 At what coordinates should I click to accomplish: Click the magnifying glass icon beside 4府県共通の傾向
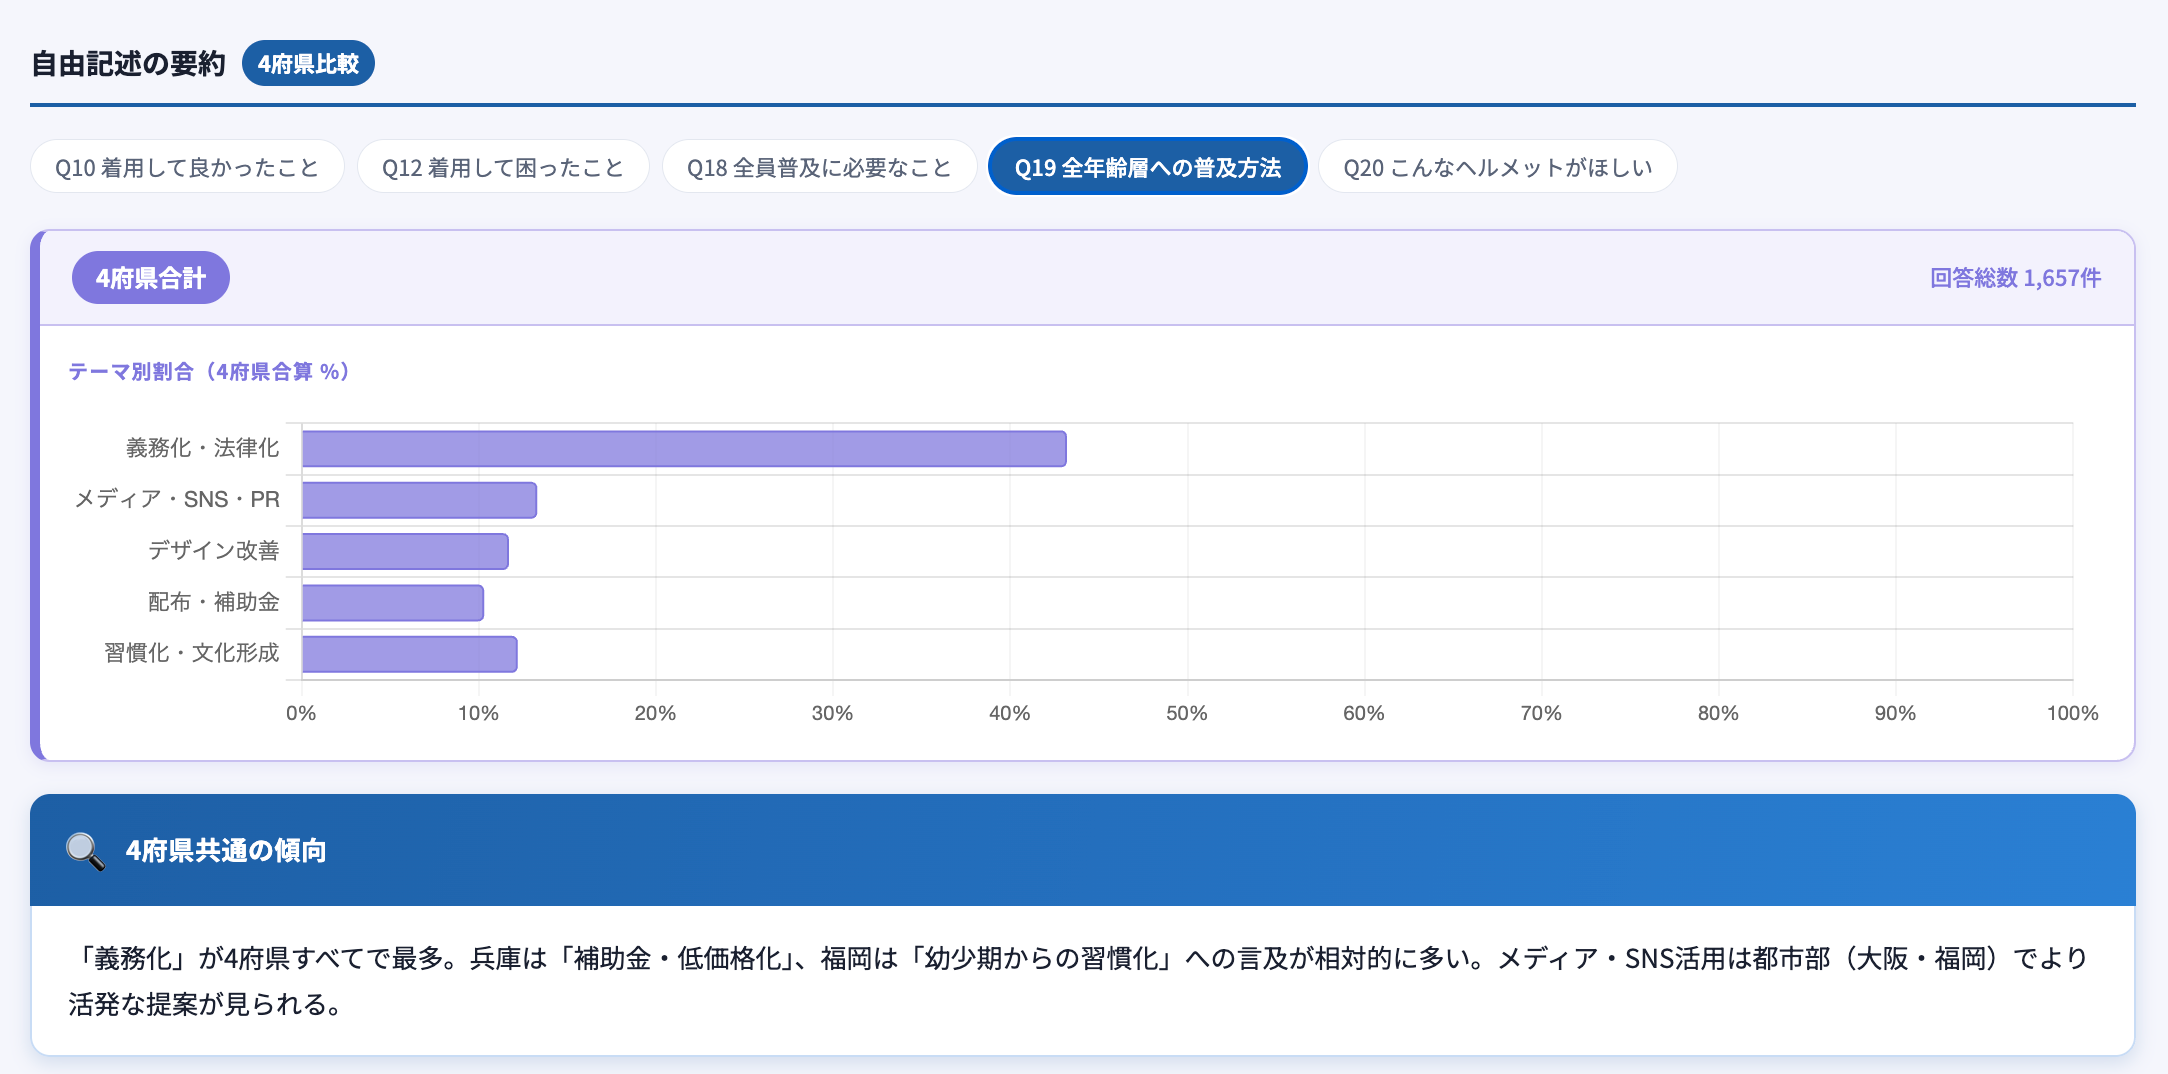pos(85,851)
